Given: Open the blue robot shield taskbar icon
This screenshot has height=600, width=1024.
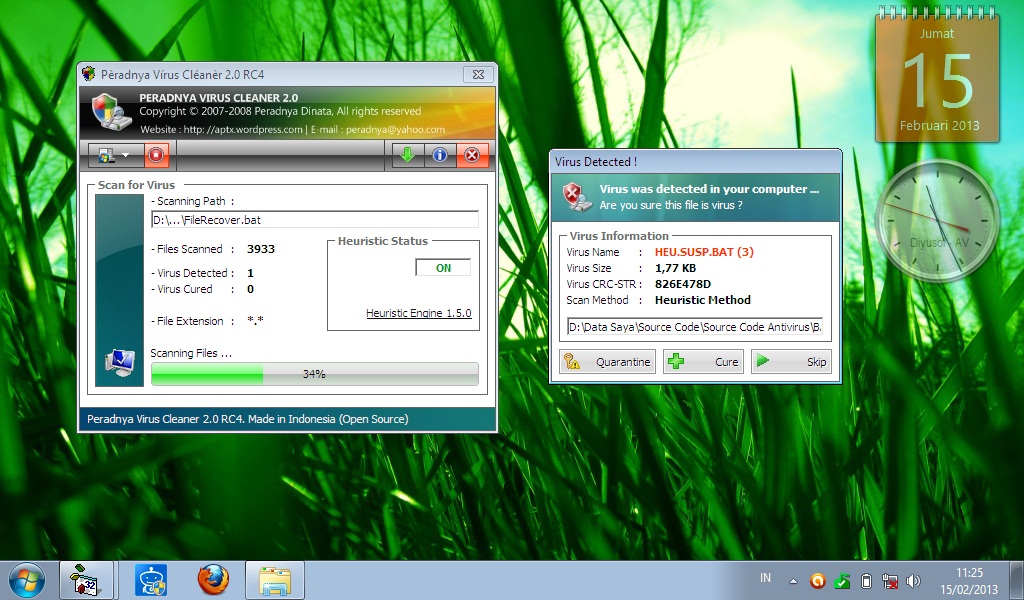Looking at the screenshot, I should (x=151, y=580).
